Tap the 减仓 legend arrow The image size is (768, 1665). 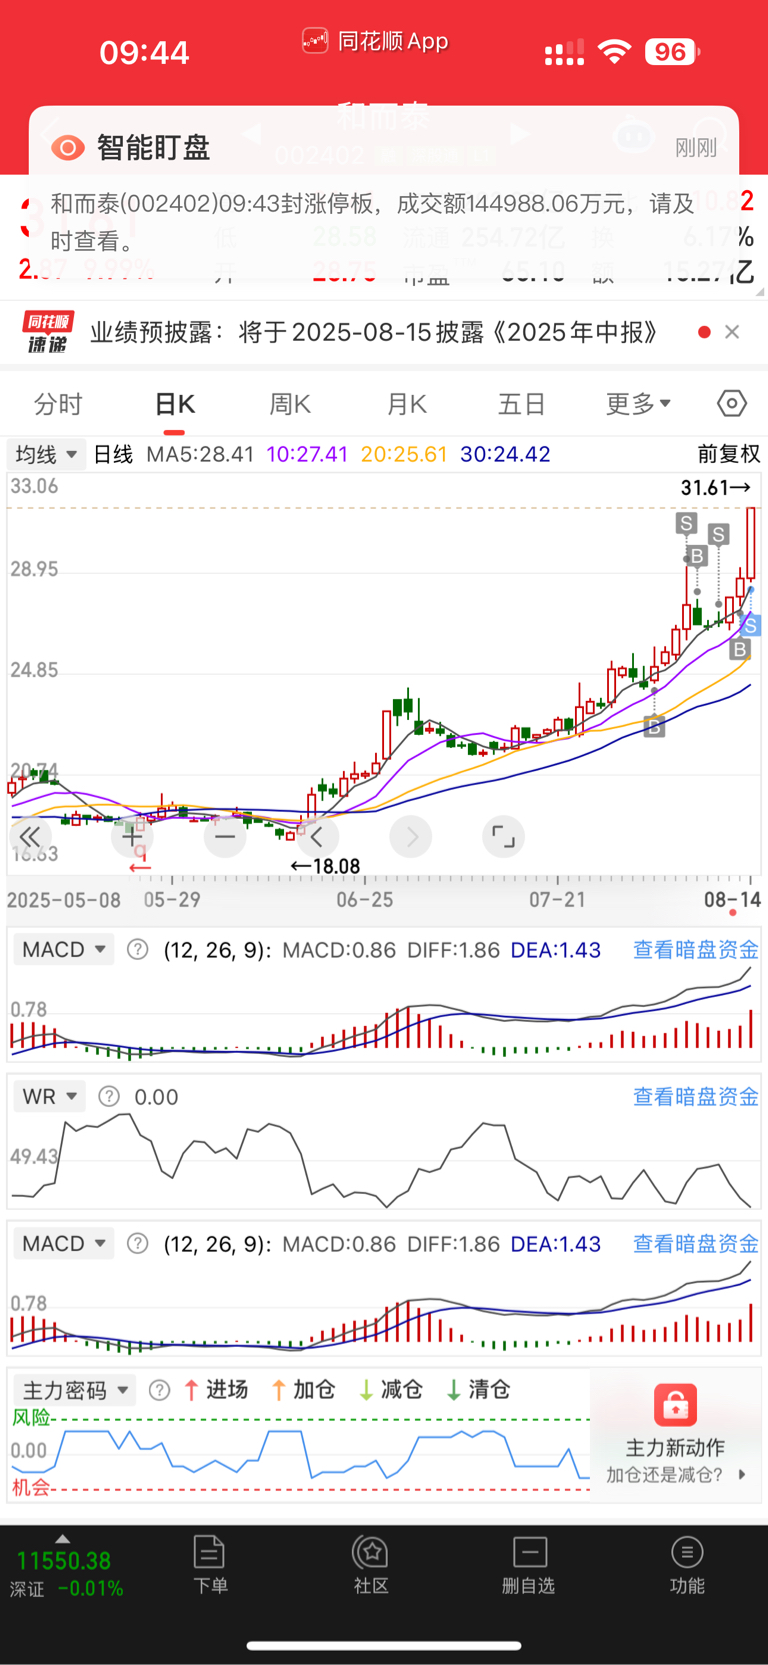(x=366, y=1390)
